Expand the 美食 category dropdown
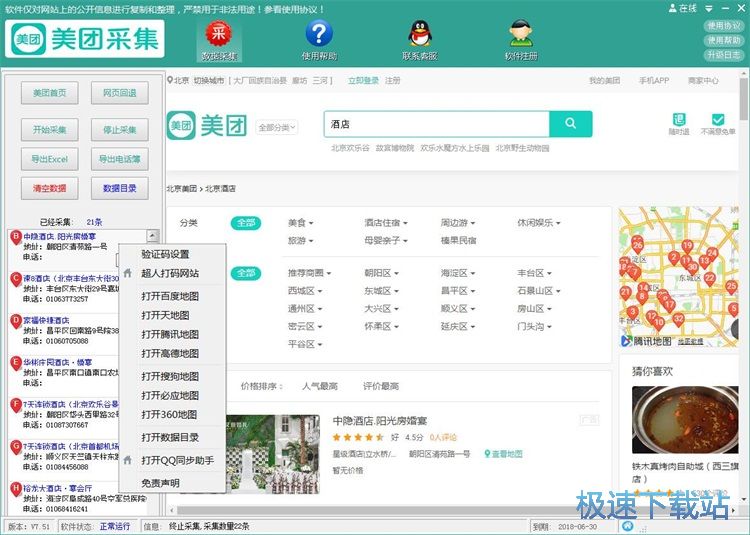 [300, 223]
